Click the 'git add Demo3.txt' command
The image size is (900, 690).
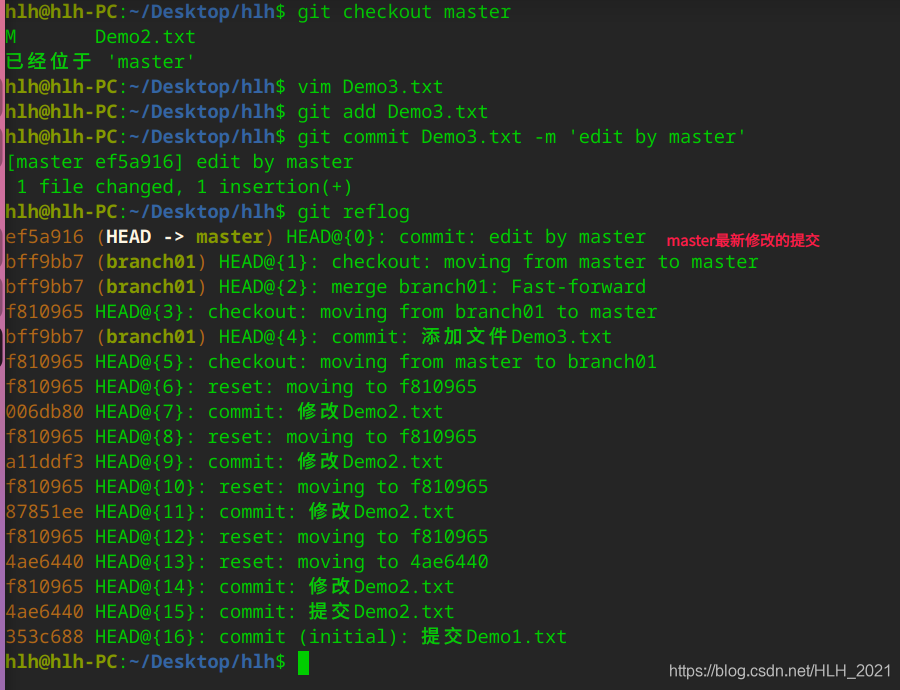pos(393,112)
